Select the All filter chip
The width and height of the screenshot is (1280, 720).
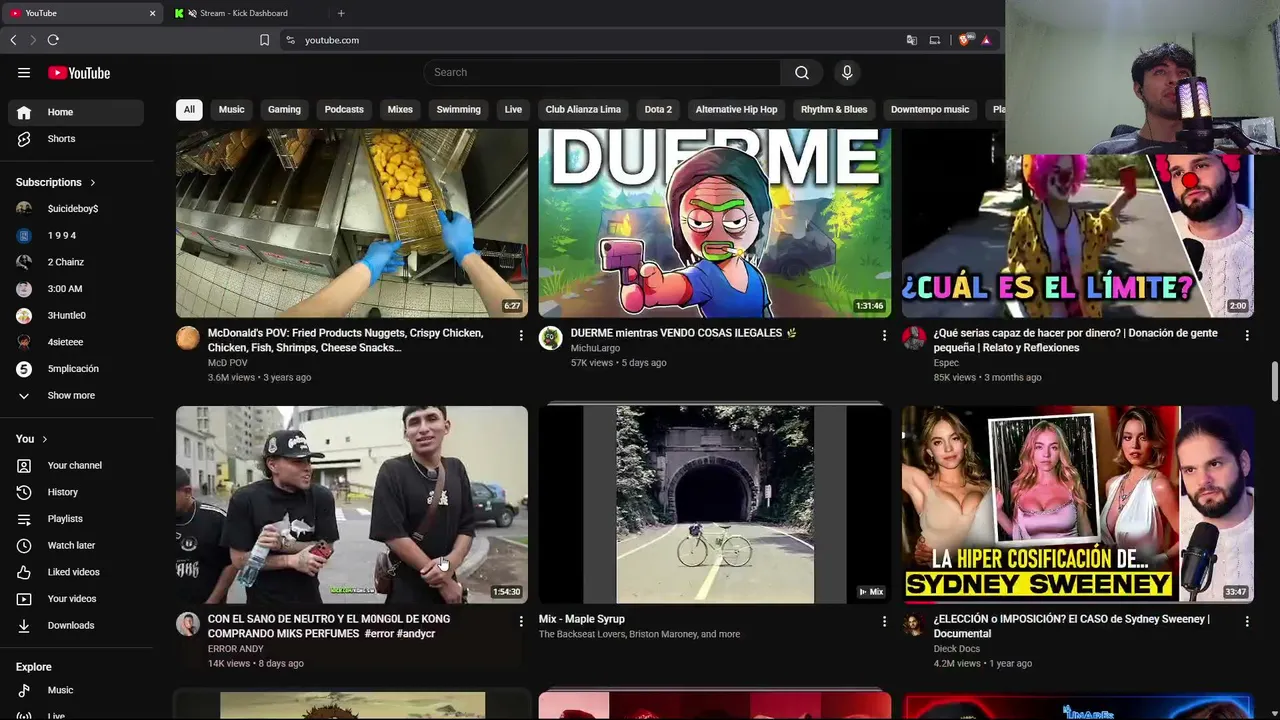coord(189,110)
